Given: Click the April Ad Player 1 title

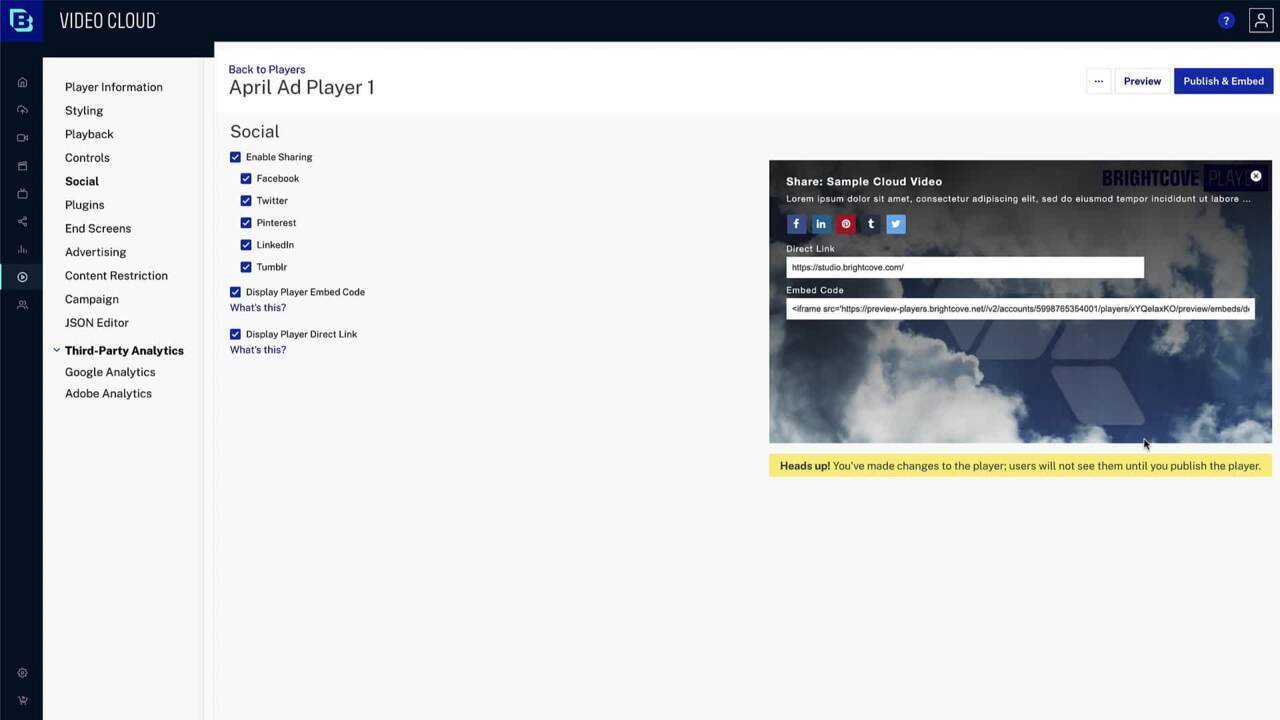Looking at the screenshot, I should pyautogui.click(x=302, y=87).
